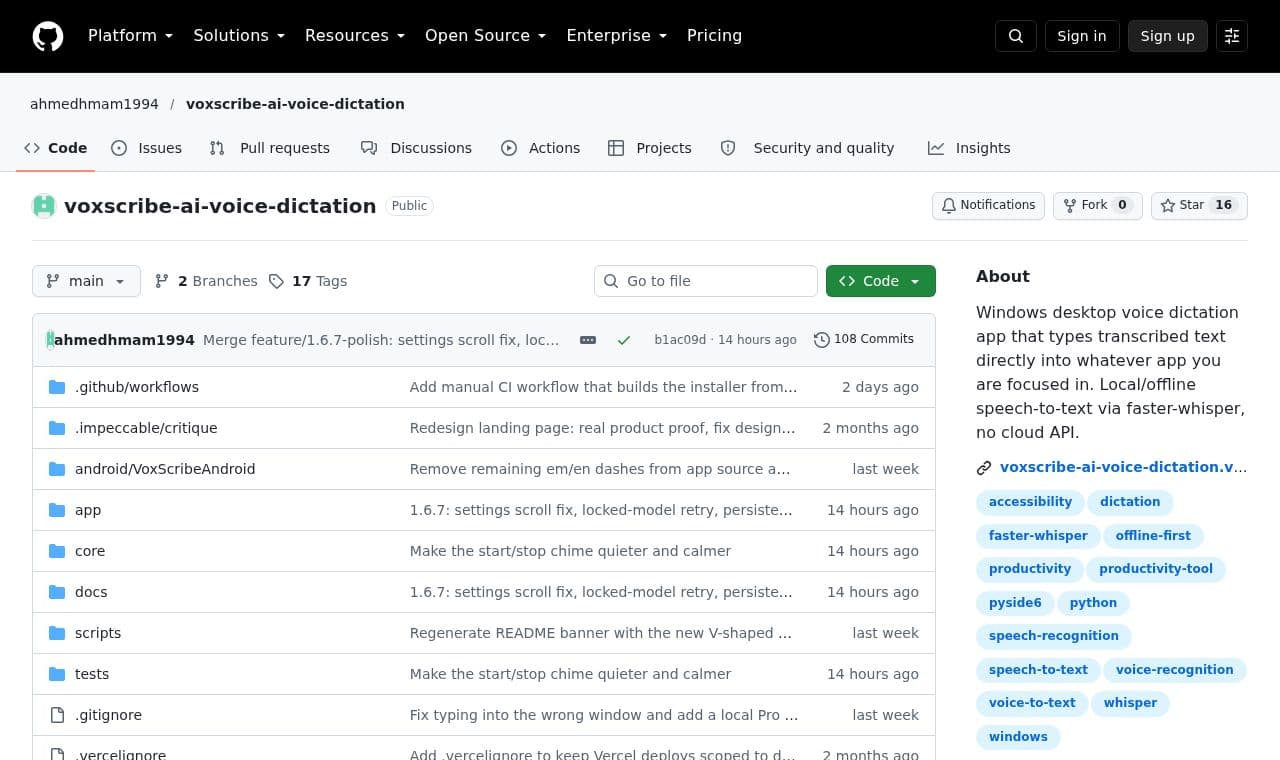Select the accessibility topic tag
The width and height of the screenshot is (1280, 760).
point(1030,502)
